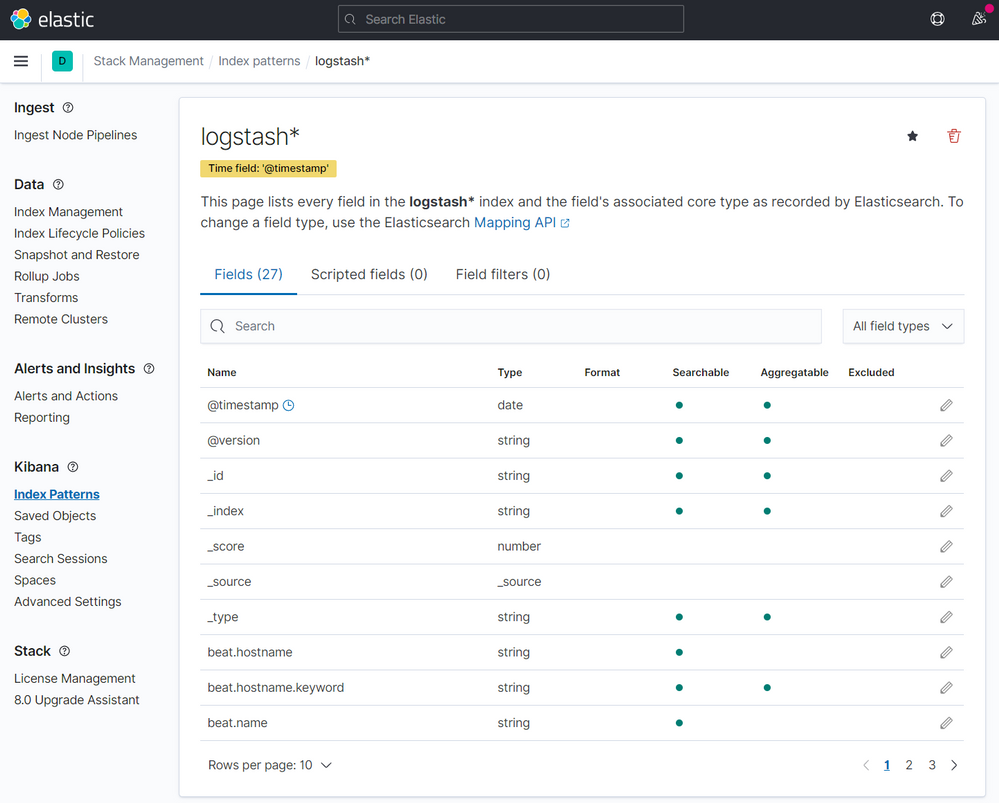Edit the _index field
The image size is (999, 803).
pos(946,511)
